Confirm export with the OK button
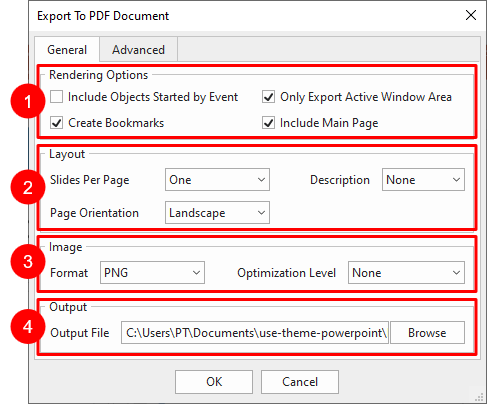This screenshot has width=487, height=404. pyautogui.click(x=214, y=382)
